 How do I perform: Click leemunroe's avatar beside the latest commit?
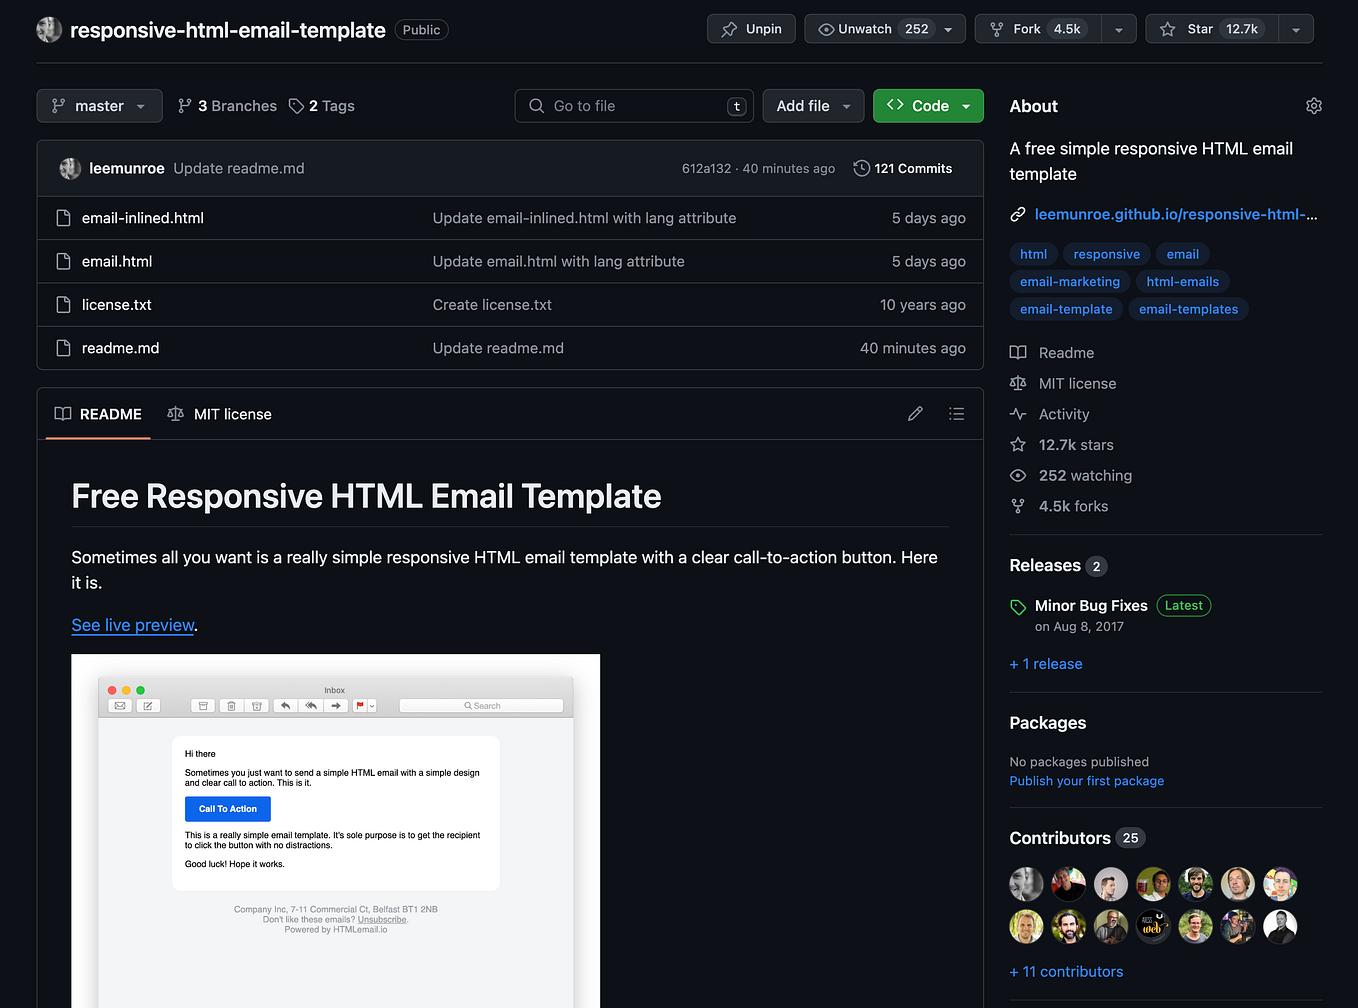tap(68, 168)
